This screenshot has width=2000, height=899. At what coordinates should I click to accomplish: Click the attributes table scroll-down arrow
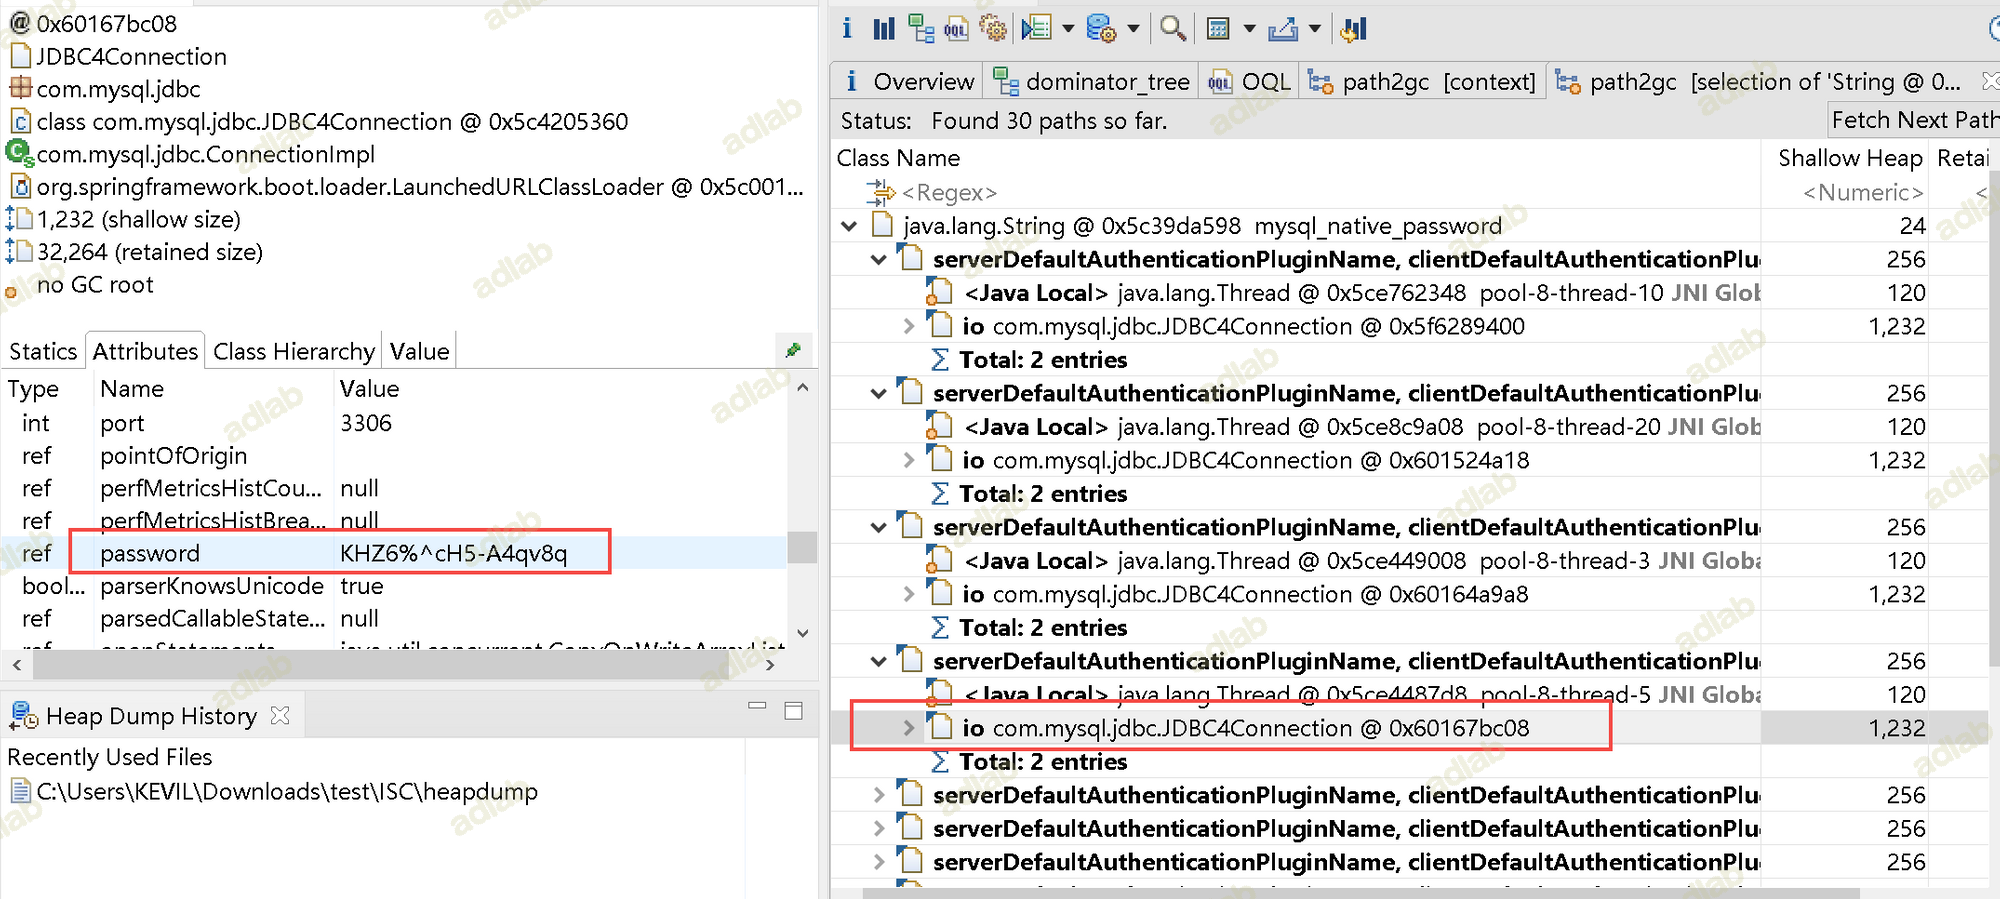tap(802, 633)
